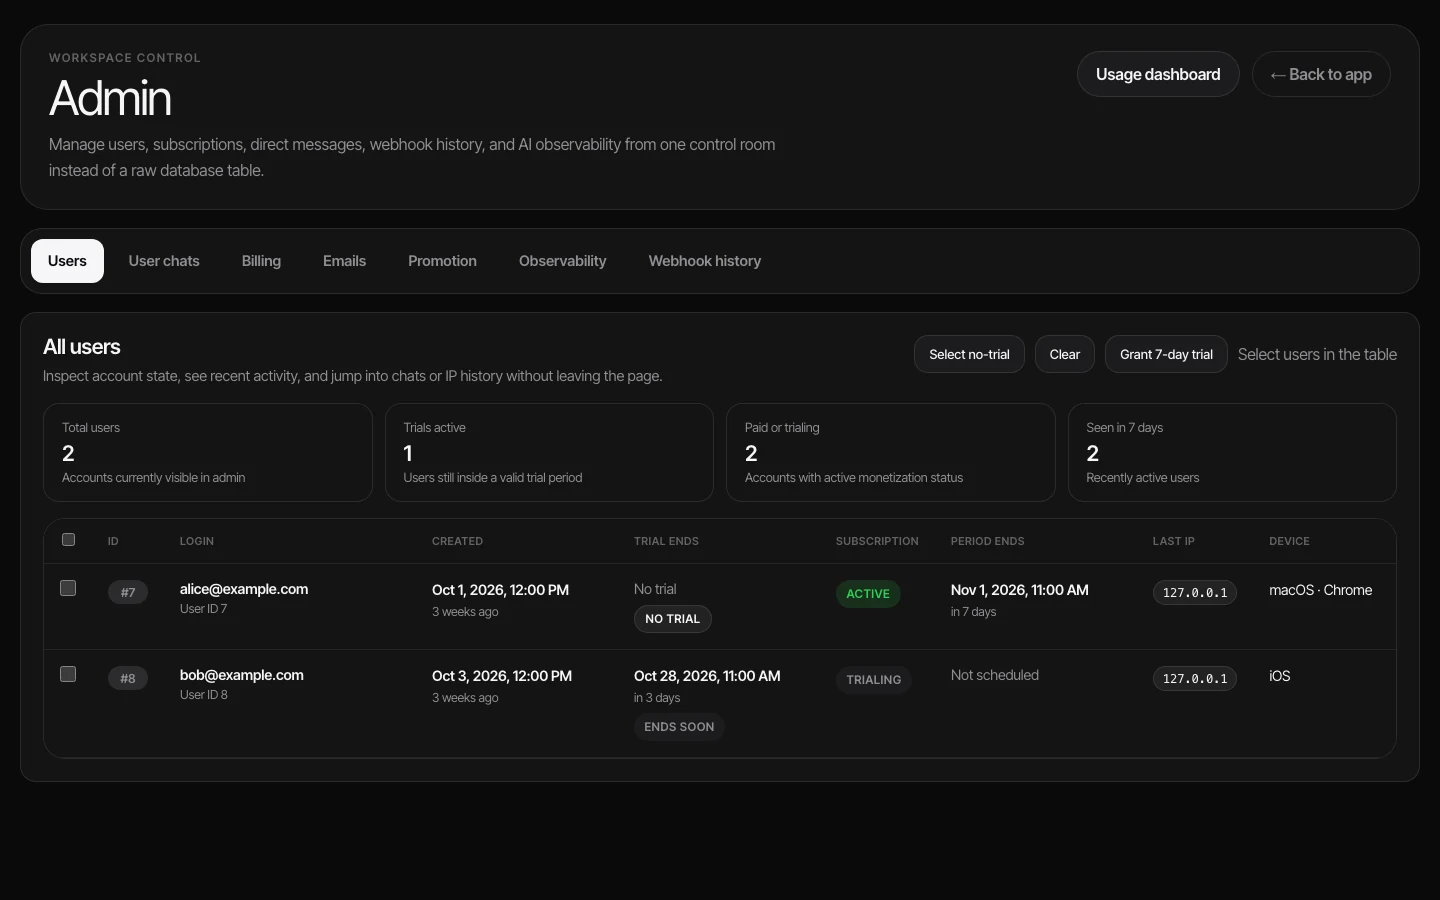
Task: Click the iOS device cell
Action: click(x=1280, y=676)
